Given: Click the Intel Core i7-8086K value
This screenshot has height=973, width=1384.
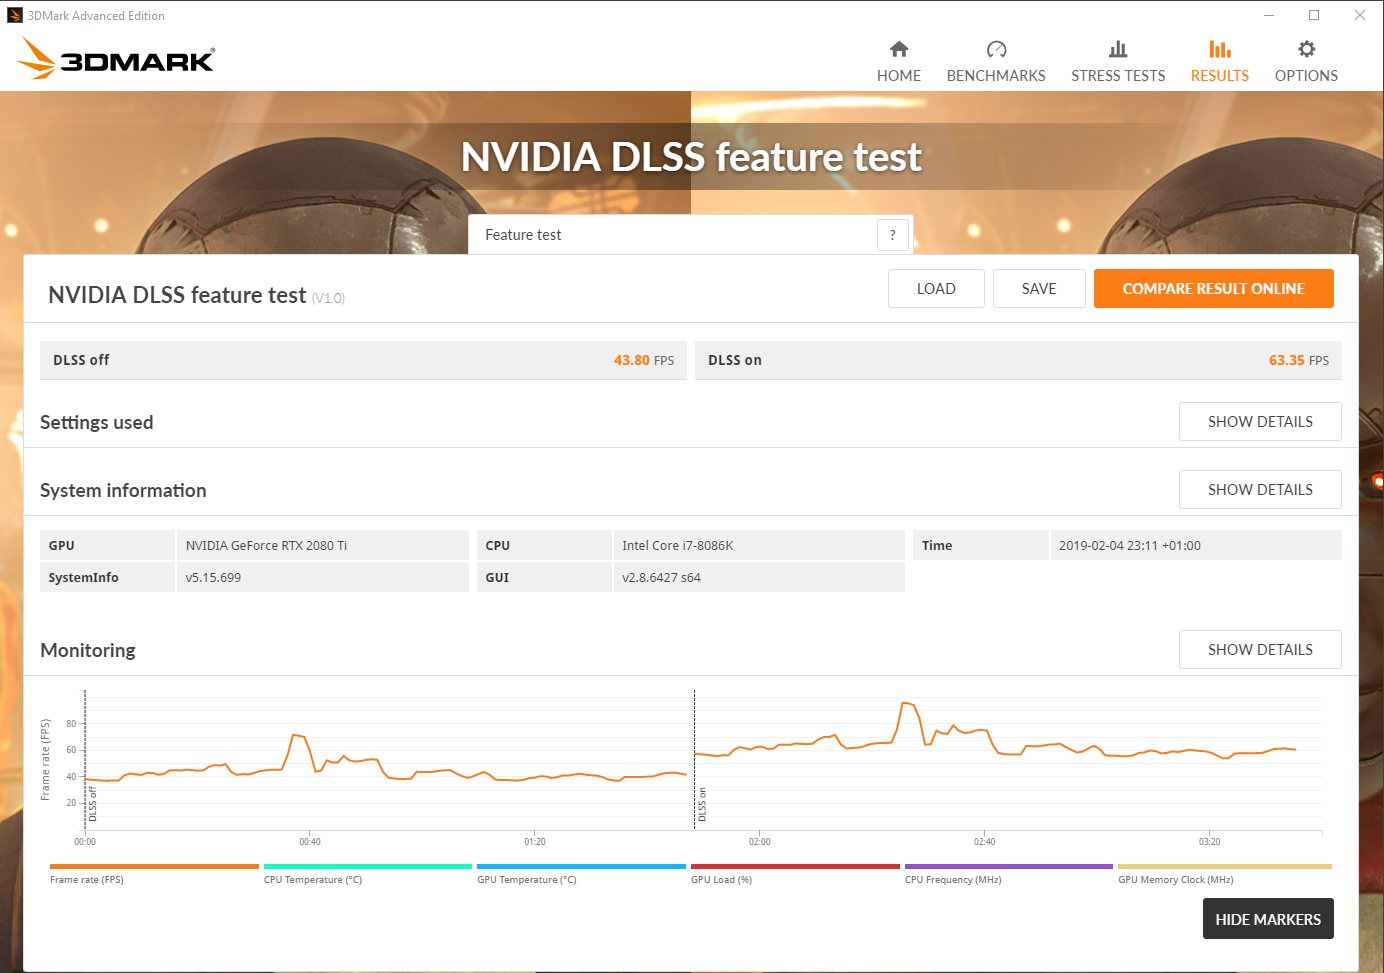Looking at the screenshot, I should pos(759,545).
